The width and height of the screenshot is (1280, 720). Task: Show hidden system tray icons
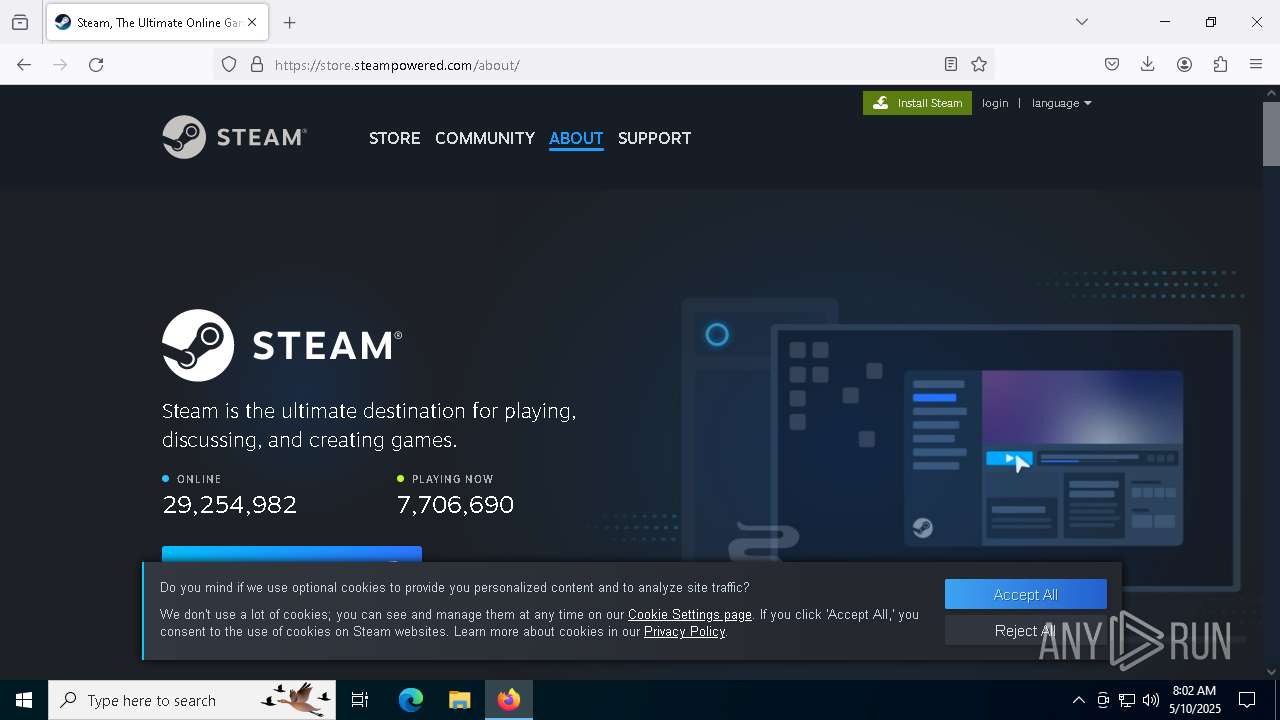click(1078, 700)
